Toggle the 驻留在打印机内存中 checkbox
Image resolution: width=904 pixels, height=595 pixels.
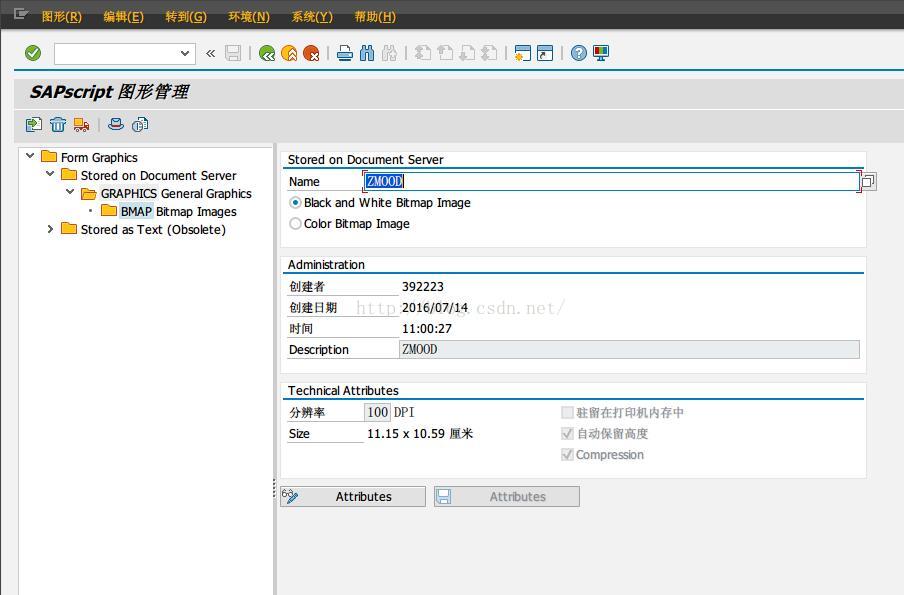(x=567, y=412)
